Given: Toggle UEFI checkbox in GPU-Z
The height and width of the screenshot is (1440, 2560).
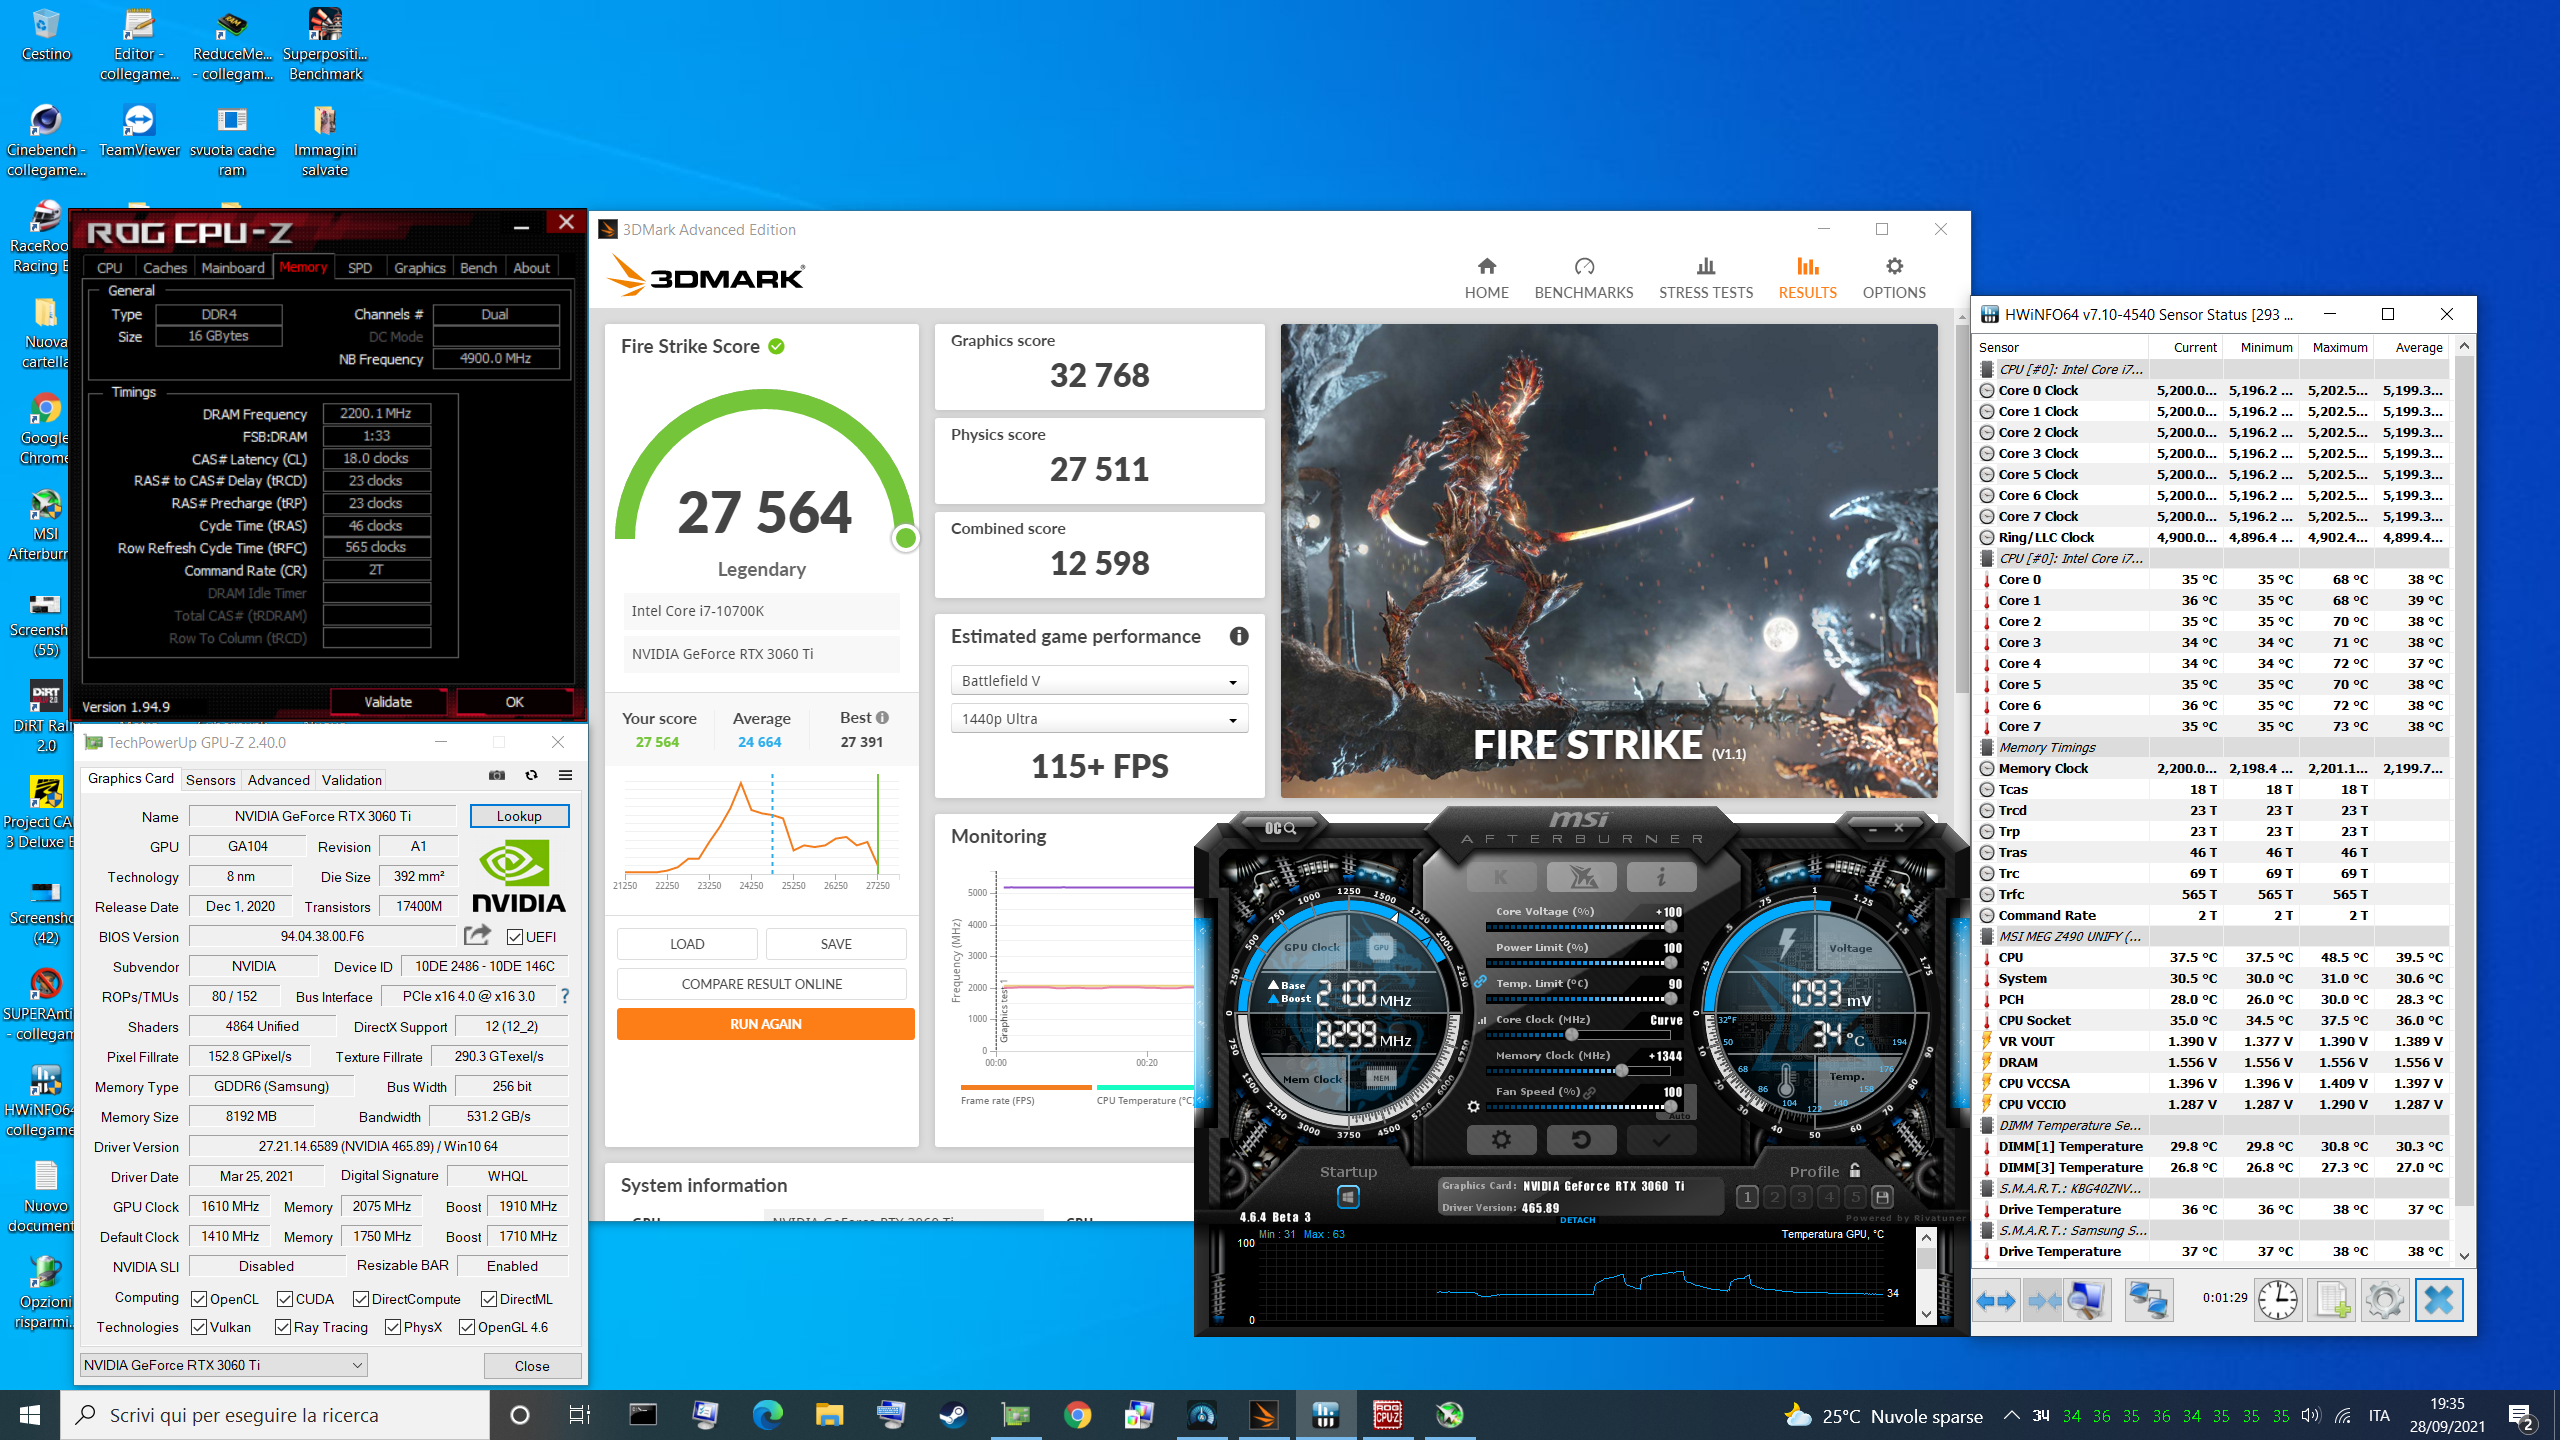Looking at the screenshot, I should point(515,937).
